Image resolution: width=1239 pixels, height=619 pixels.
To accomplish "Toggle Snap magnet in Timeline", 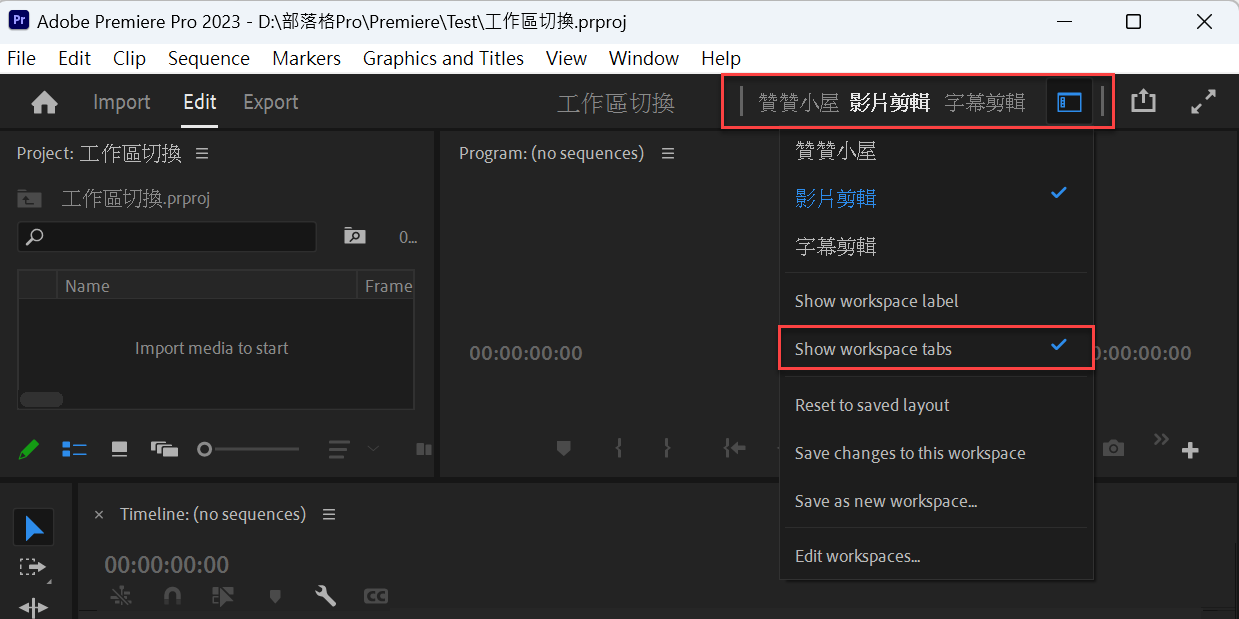I will coord(172,597).
